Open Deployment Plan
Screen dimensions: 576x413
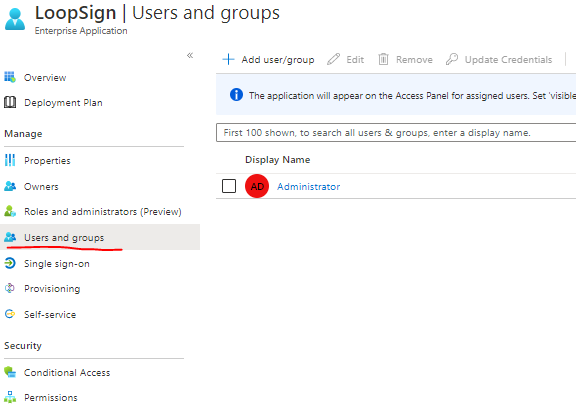click(x=63, y=103)
